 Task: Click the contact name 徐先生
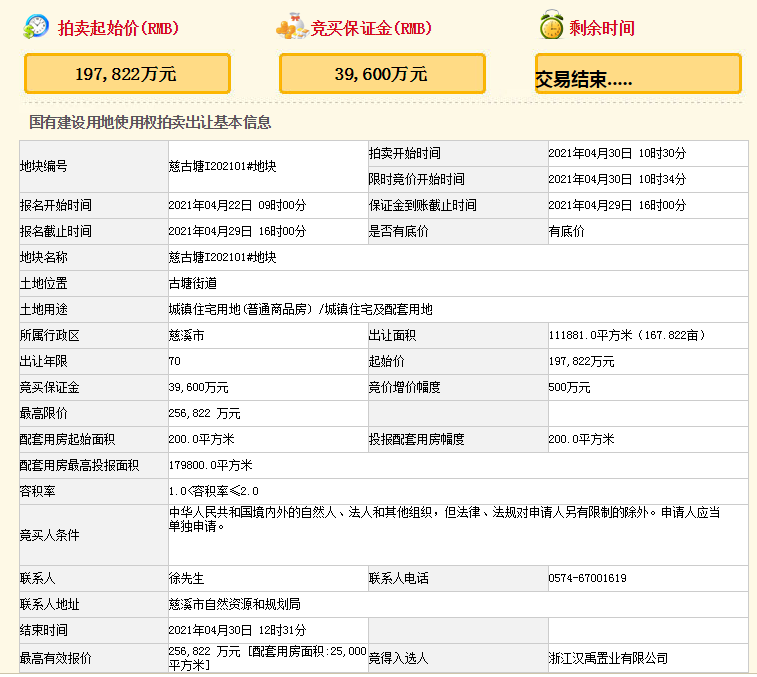pyautogui.click(x=187, y=579)
